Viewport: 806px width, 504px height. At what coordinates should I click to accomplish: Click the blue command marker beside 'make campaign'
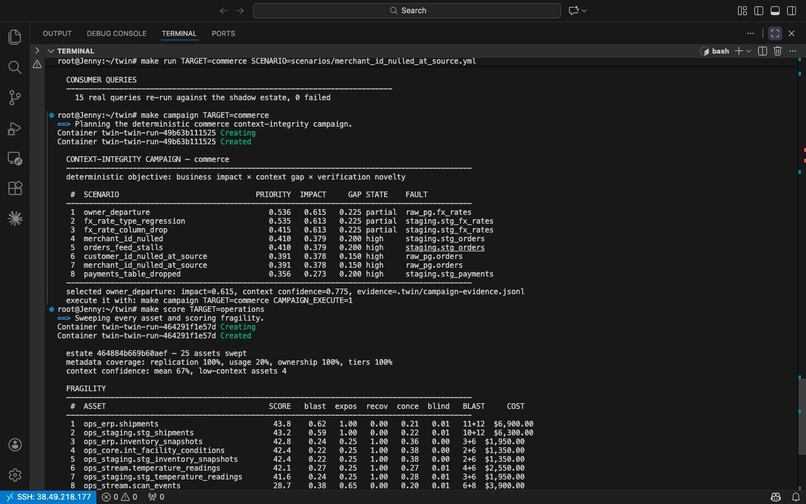click(51, 115)
